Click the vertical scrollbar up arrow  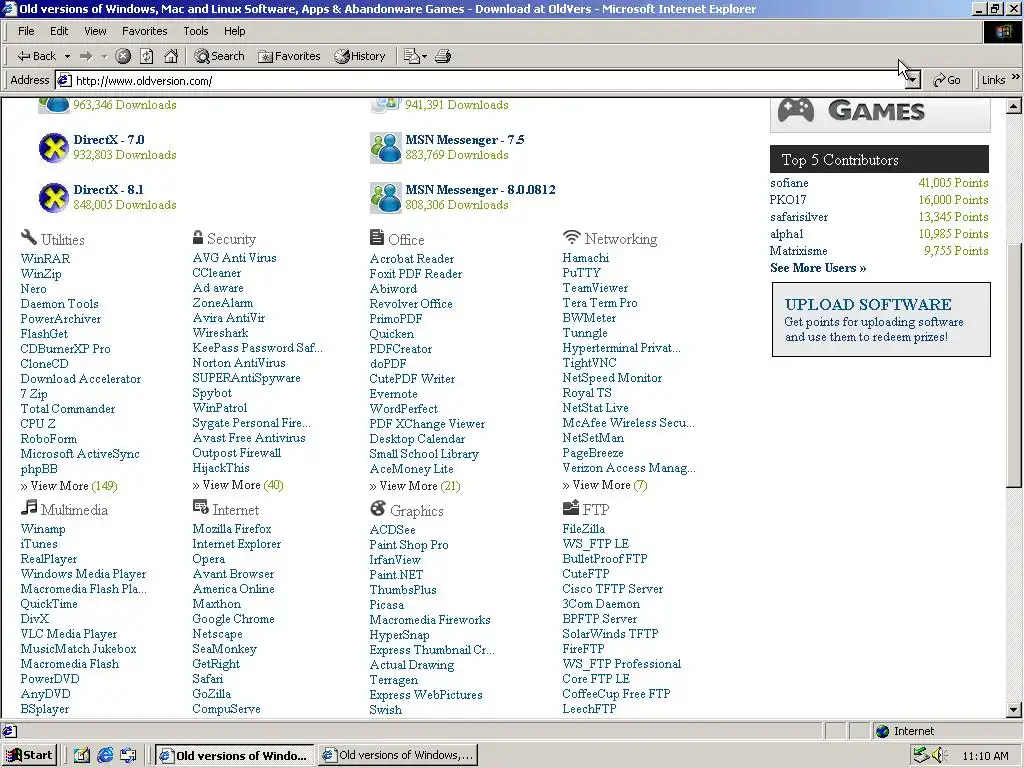1014,106
